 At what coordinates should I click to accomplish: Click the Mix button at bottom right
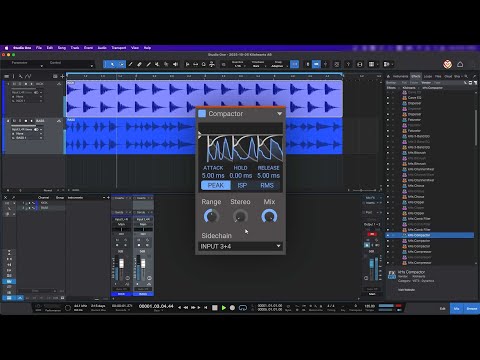click(x=457, y=308)
